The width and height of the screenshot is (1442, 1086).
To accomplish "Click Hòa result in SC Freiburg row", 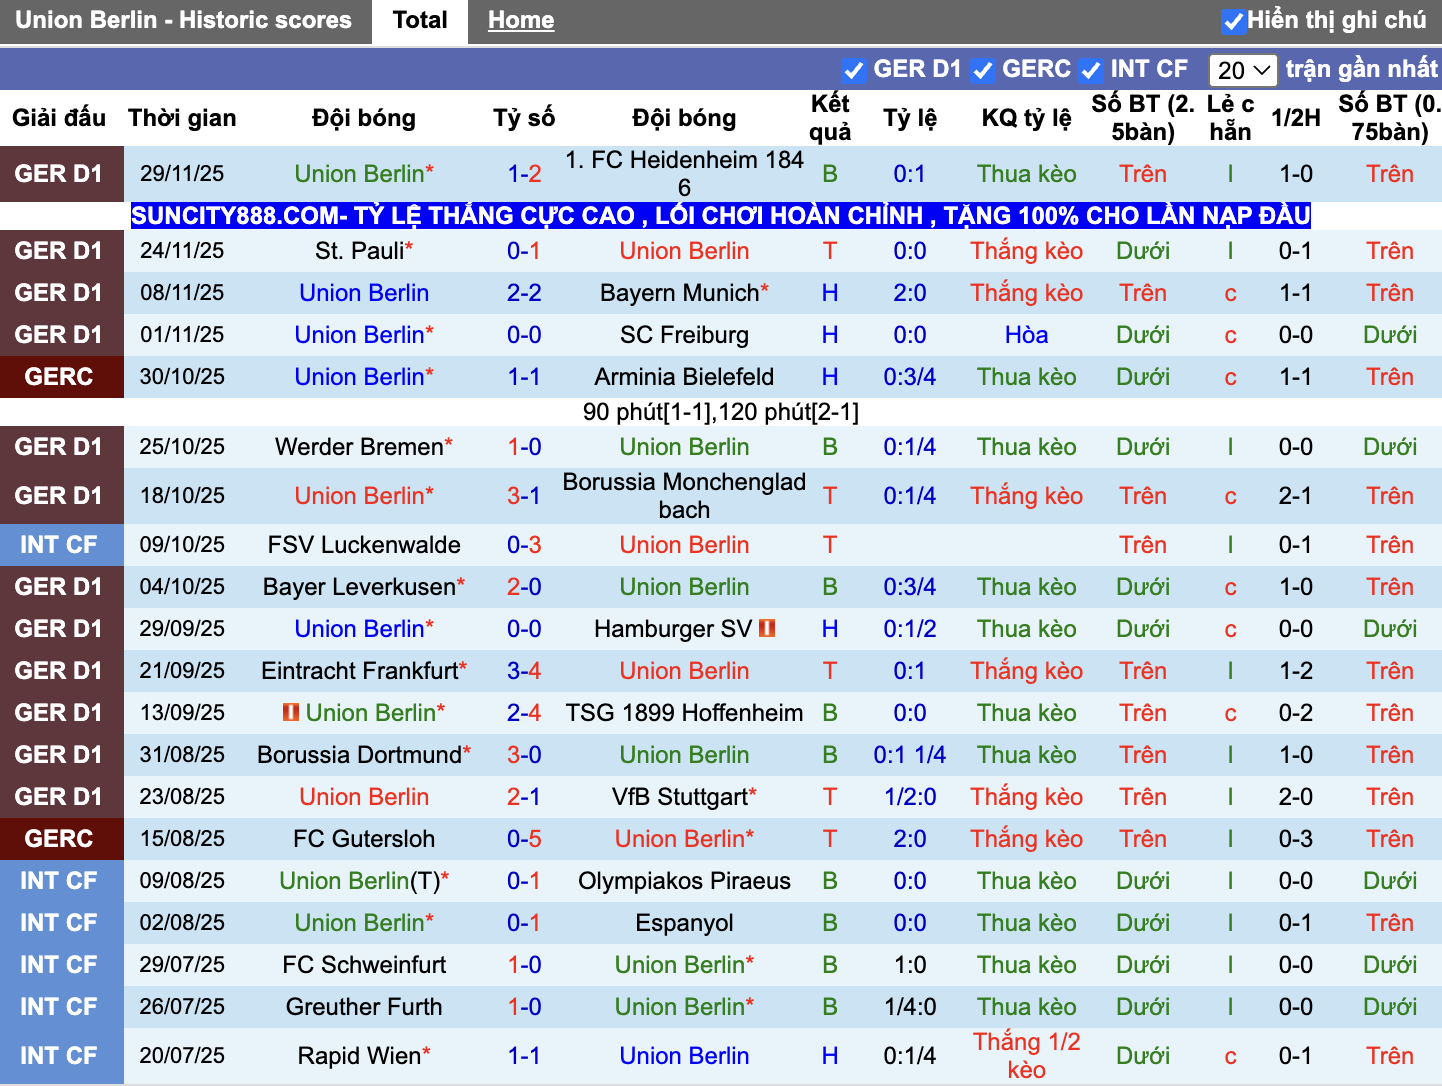I will [x=1026, y=335].
